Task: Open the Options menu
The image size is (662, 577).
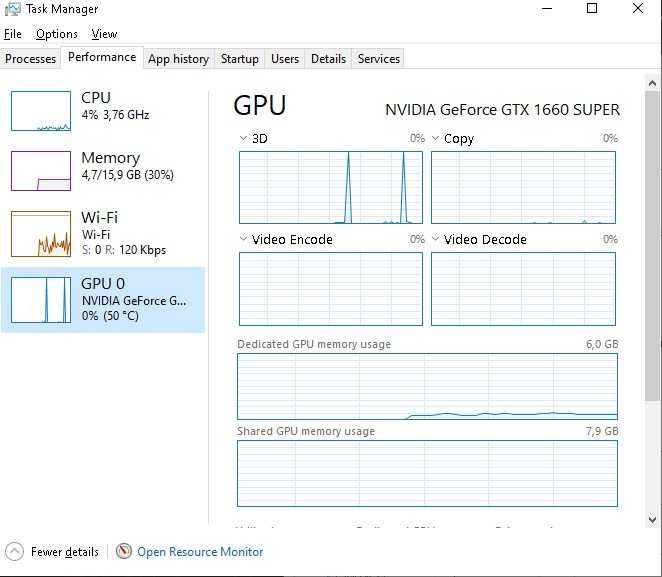Action: point(57,34)
